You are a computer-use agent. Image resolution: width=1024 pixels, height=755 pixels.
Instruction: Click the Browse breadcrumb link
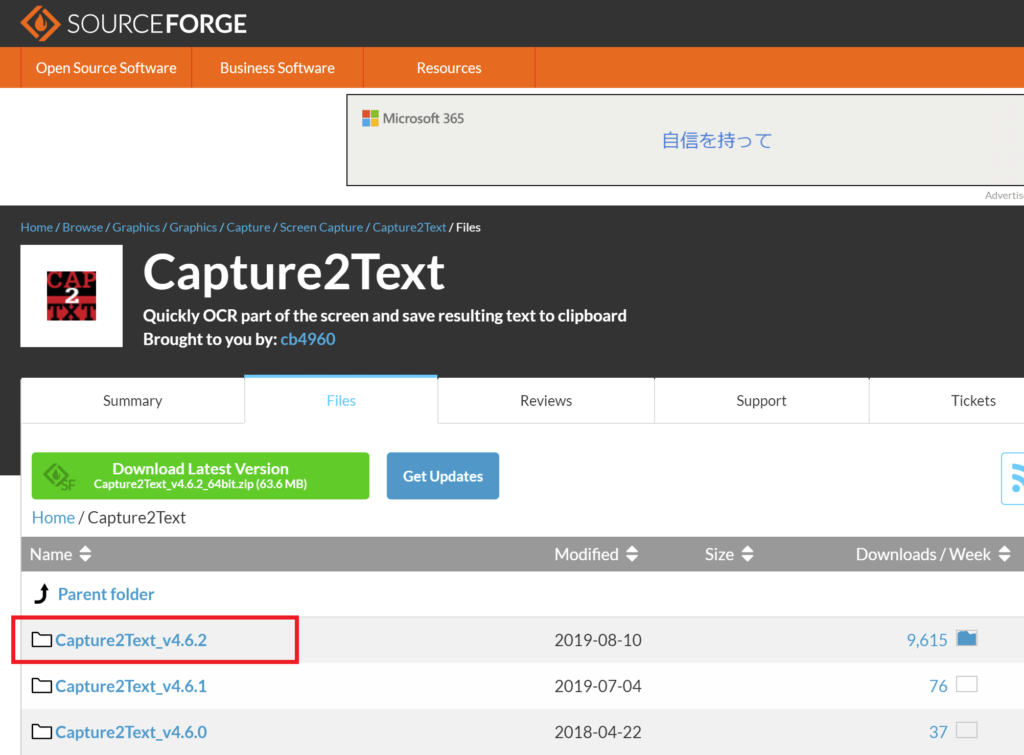coord(82,227)
